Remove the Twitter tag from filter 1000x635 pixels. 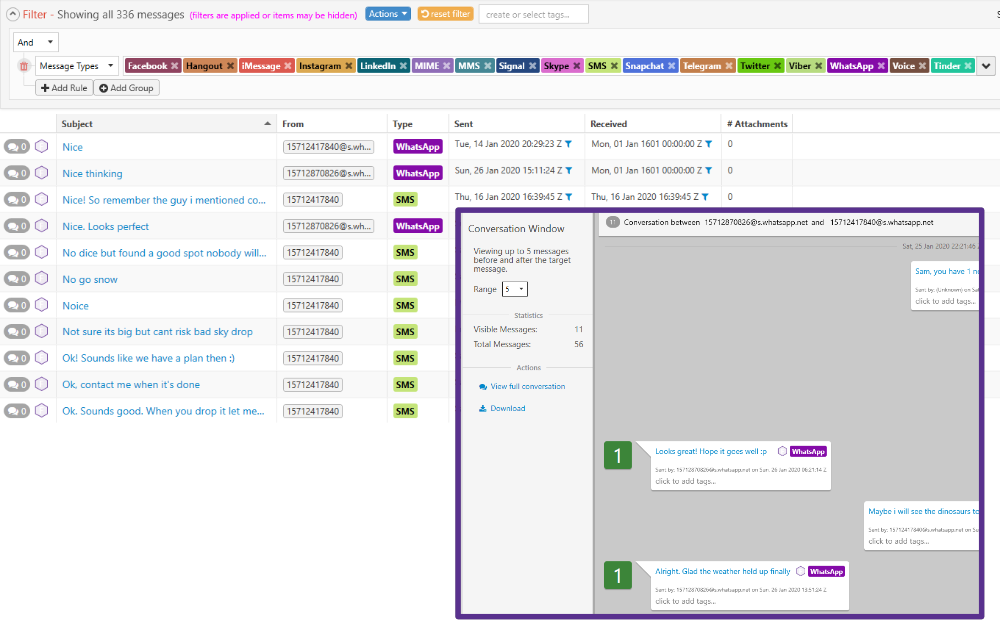click(x=777, y=66)
